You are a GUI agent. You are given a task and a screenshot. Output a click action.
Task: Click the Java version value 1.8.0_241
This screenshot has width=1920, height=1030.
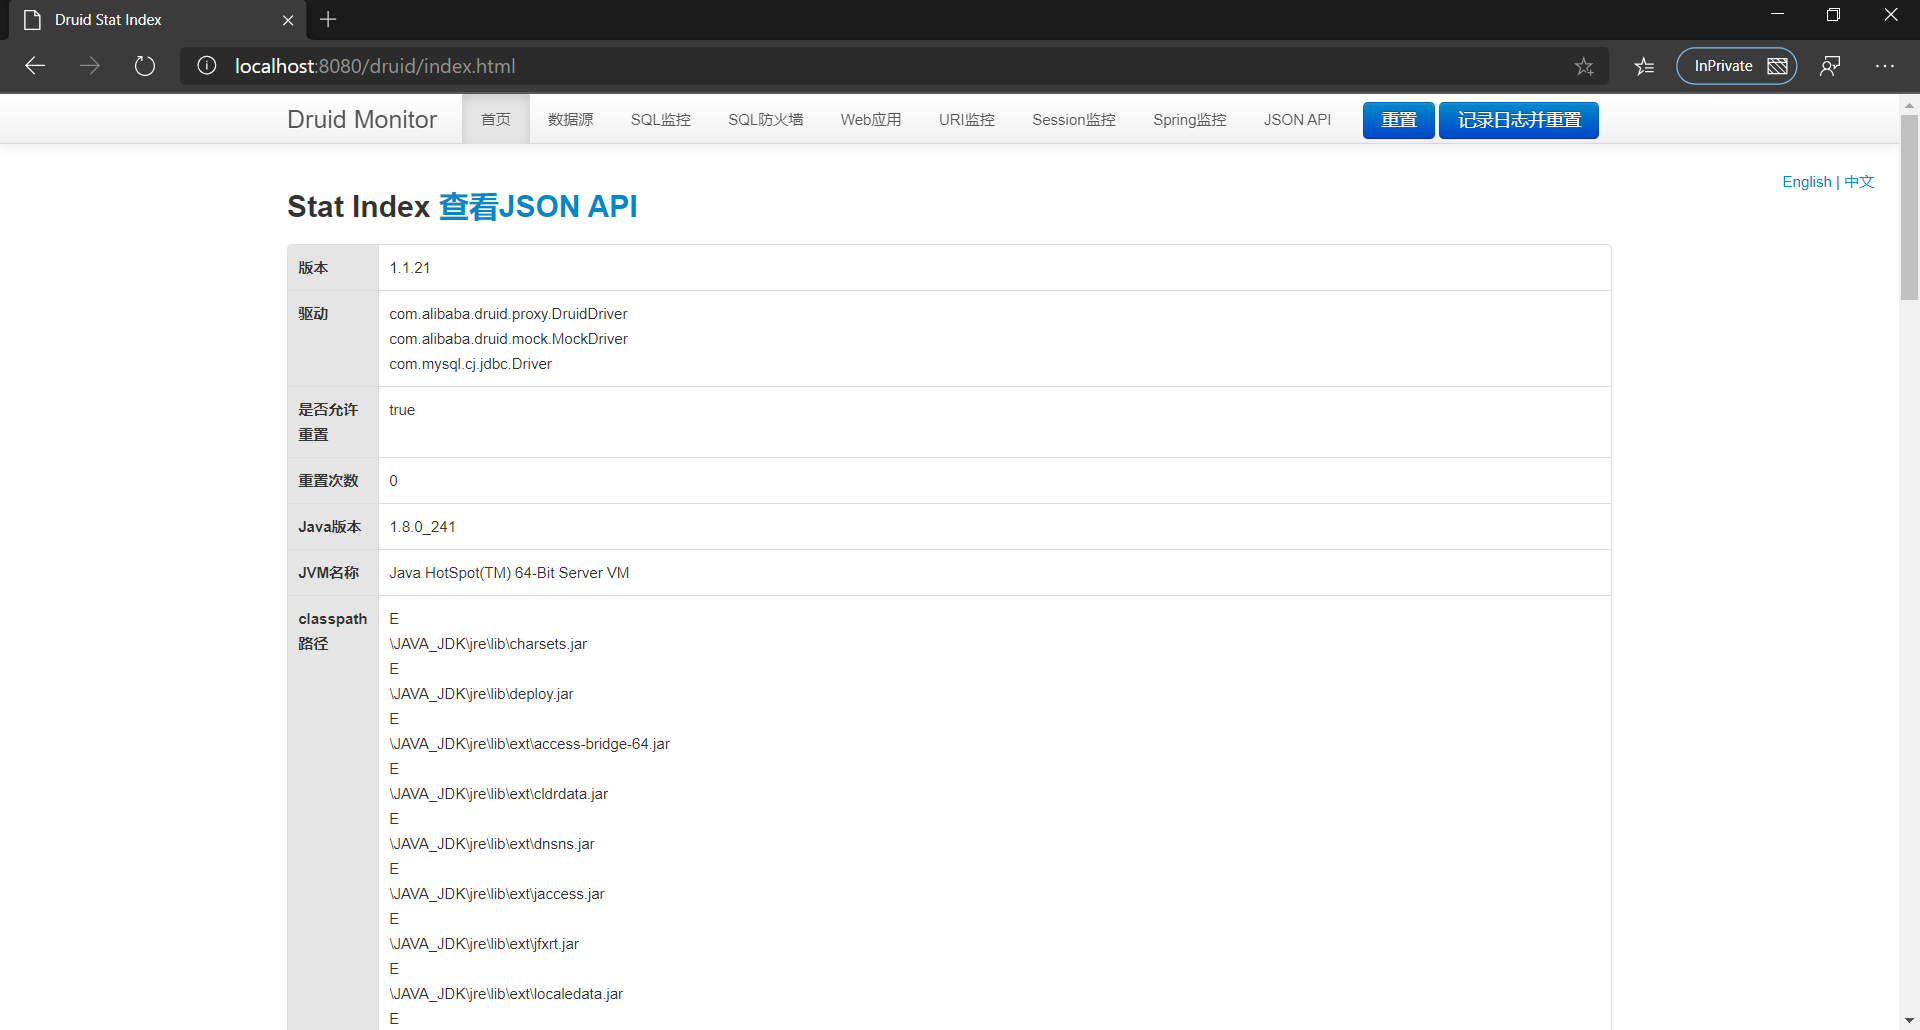tap(423, 527)
